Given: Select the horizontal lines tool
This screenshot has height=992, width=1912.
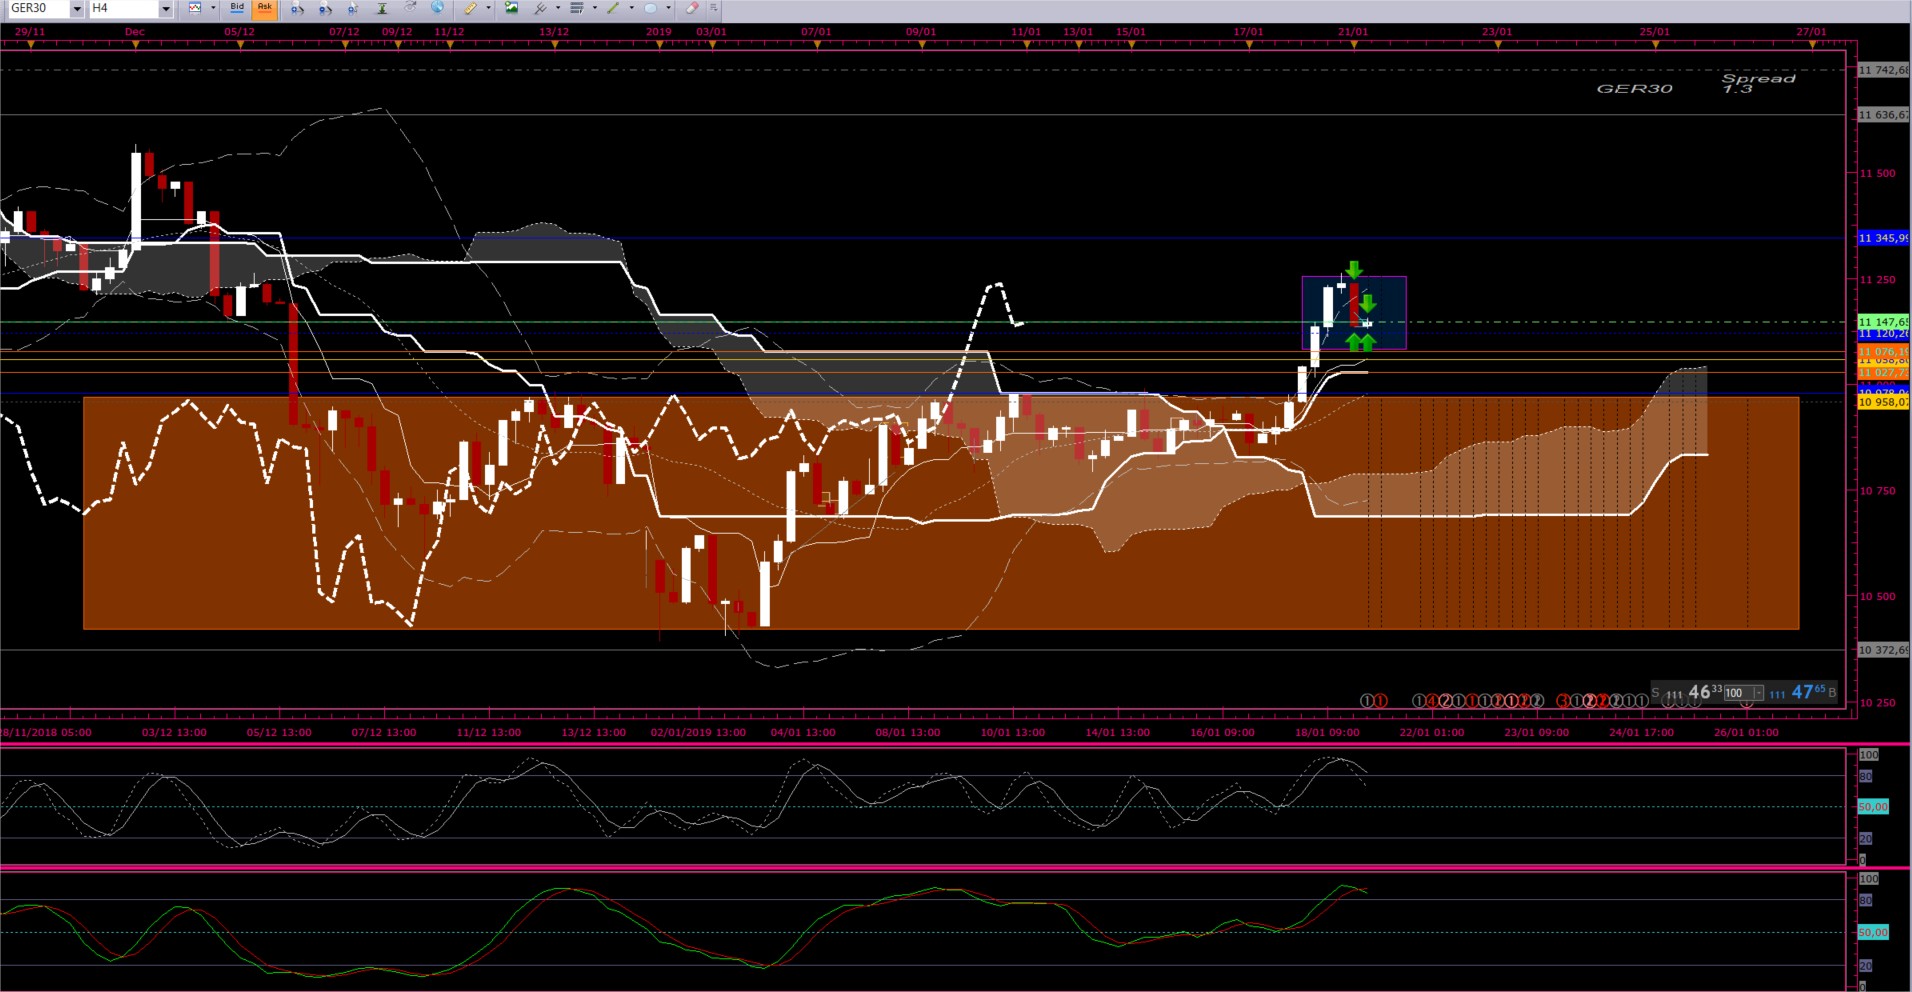Looking at the screenshot, I should pos(577,8).
